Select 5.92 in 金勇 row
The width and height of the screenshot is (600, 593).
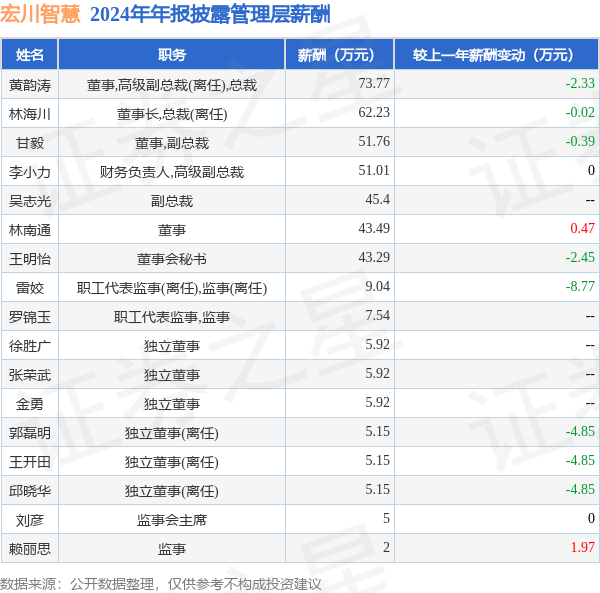point(377,402)
